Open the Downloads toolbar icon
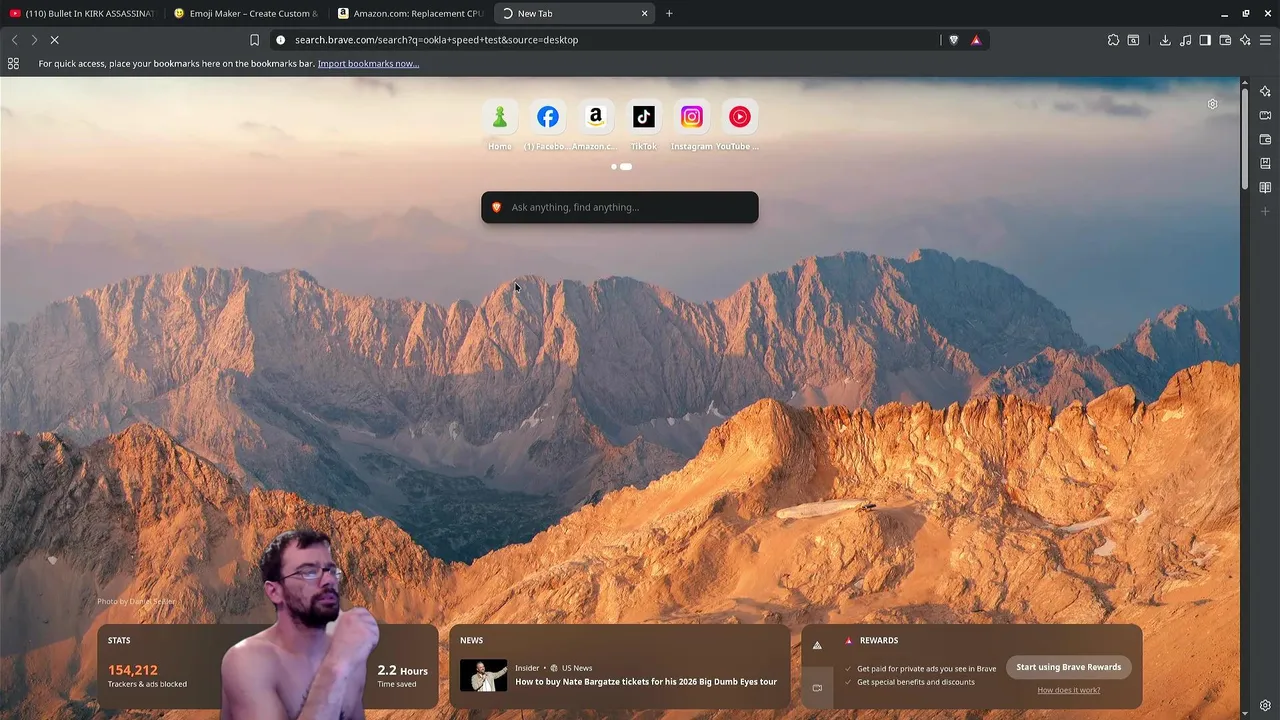Image resolution: width=1280 pixels, height=720 pixels. [x=1165, y=40]
